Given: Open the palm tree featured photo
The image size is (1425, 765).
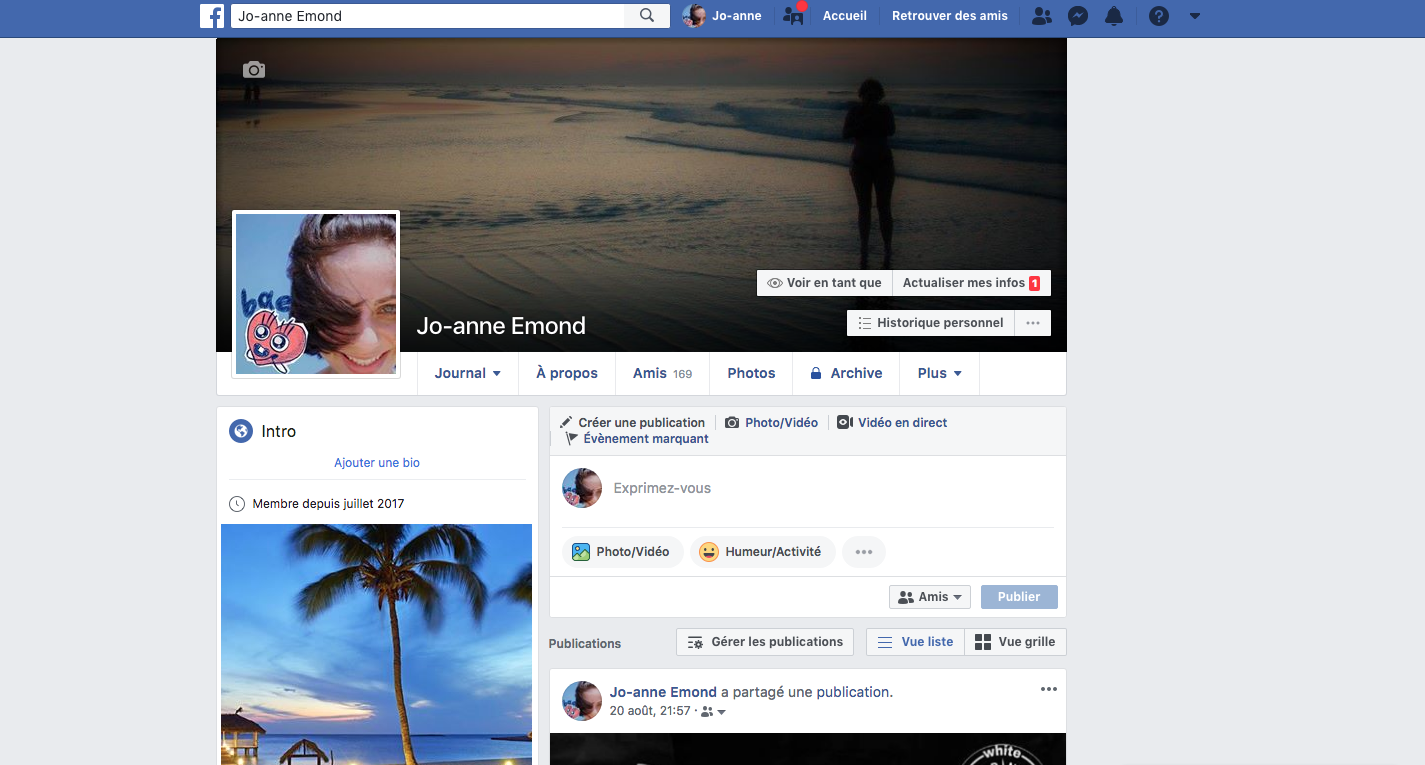Looking at the screenshot, I should (376, 644).
